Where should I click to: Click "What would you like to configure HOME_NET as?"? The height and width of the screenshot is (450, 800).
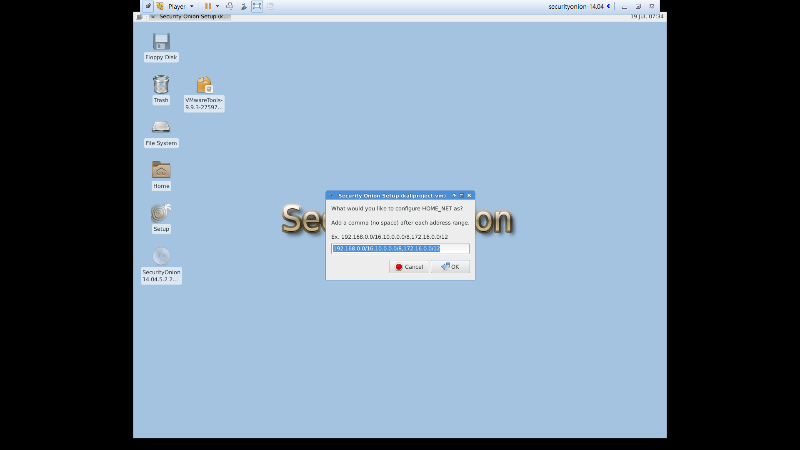pos(396,209)
